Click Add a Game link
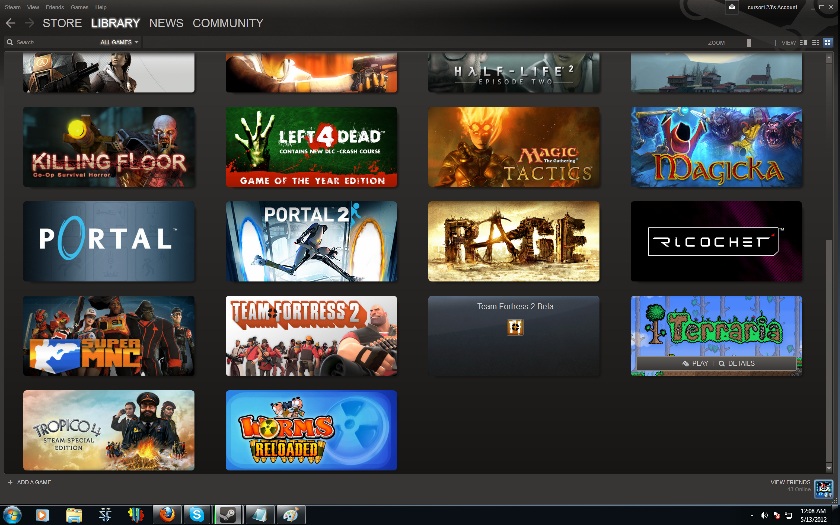This screenshot has height=525, width=840. click(34, 482)
